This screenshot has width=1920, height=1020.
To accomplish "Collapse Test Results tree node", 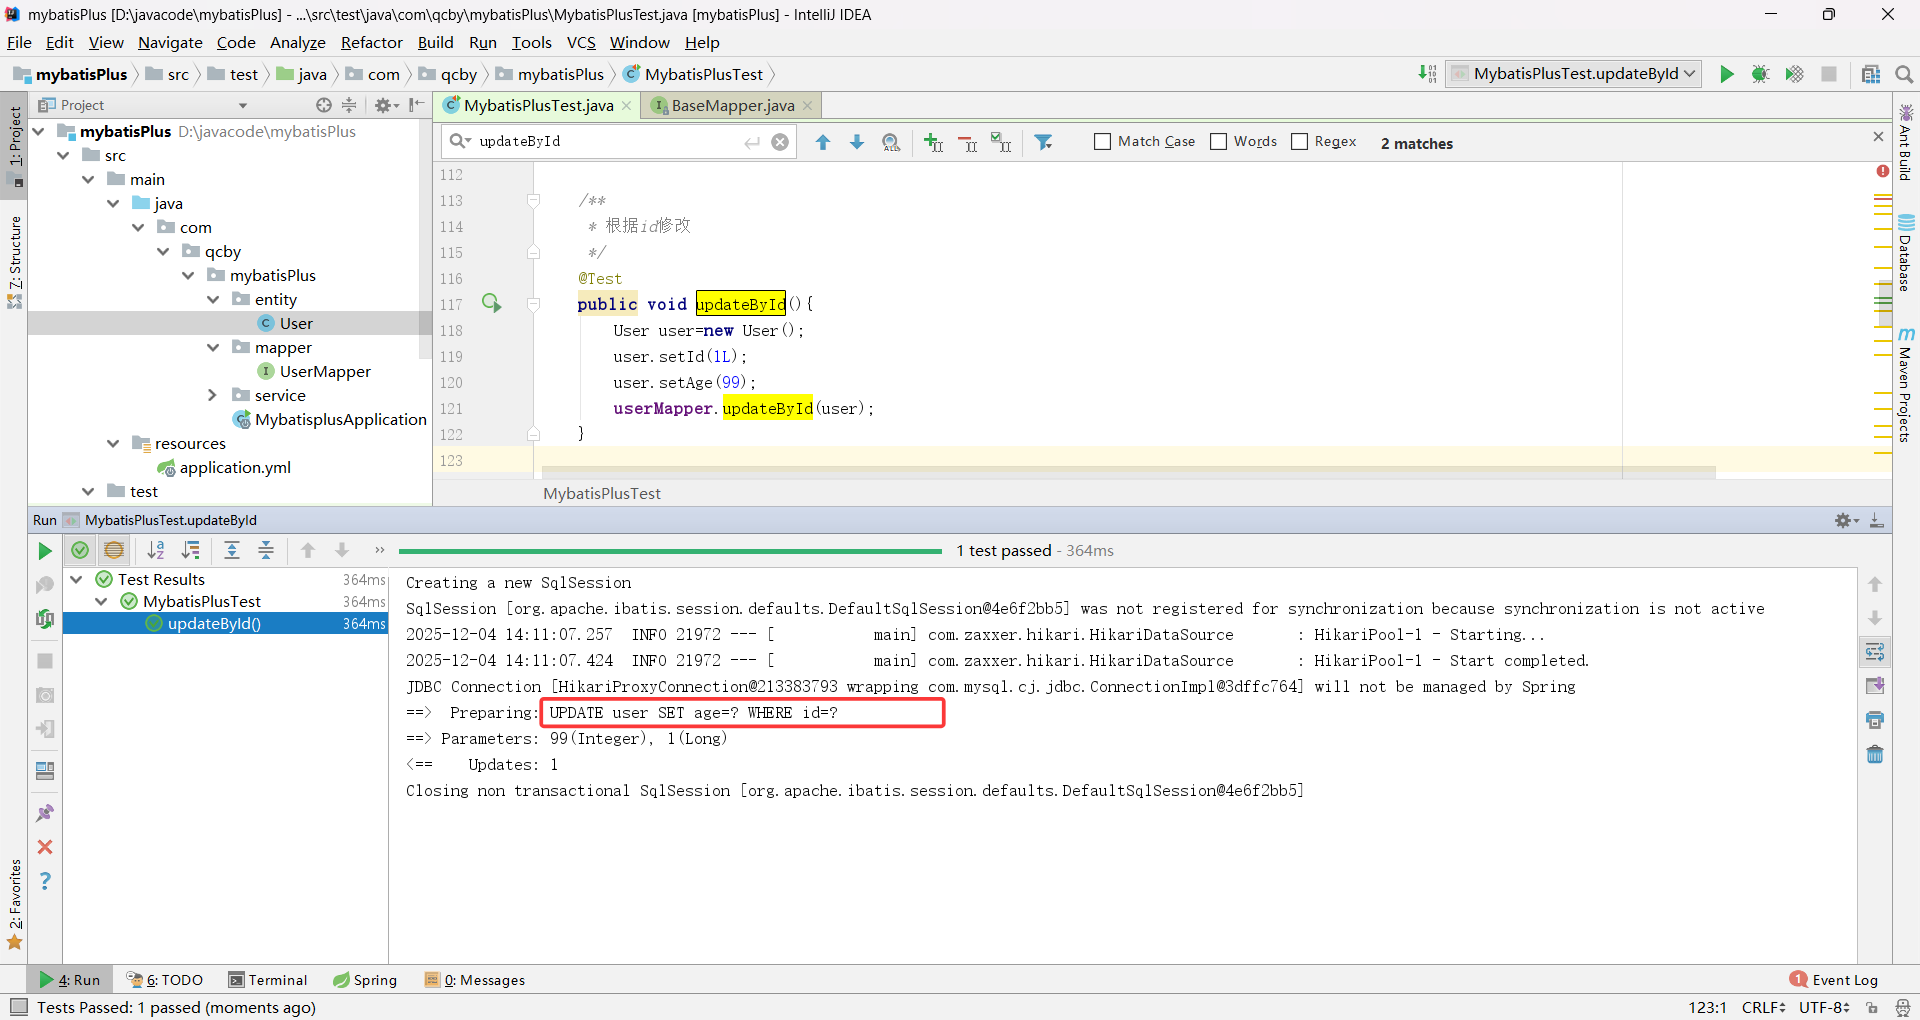I will (x=76, y=579).
